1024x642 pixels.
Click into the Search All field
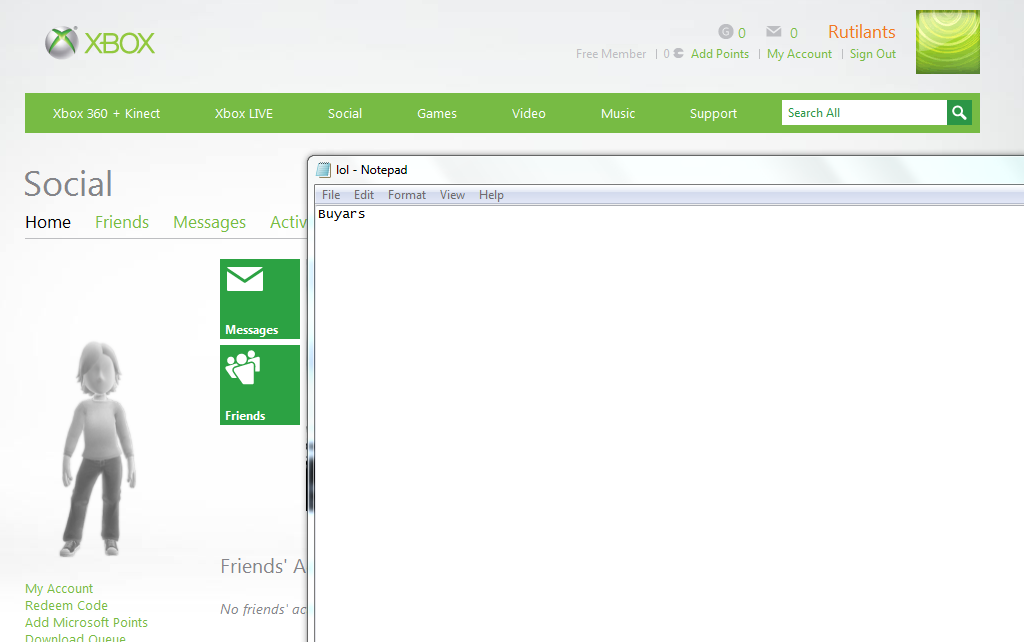click(x=864, y=112)
